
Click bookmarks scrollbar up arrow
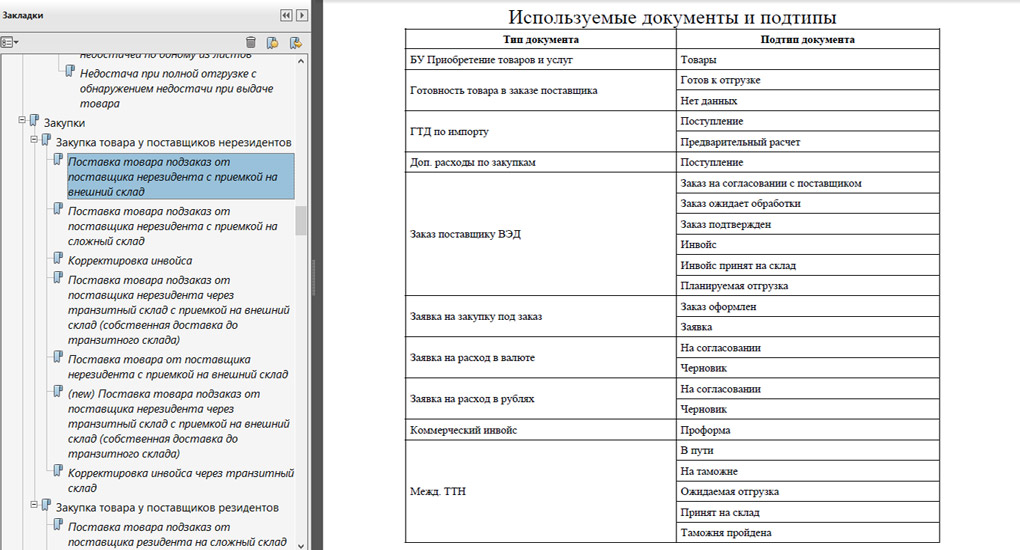point(301,61)
